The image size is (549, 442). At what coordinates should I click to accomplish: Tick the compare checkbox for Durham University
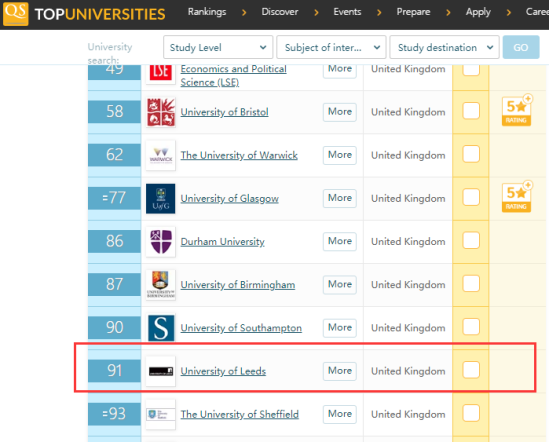coord(471,240)
